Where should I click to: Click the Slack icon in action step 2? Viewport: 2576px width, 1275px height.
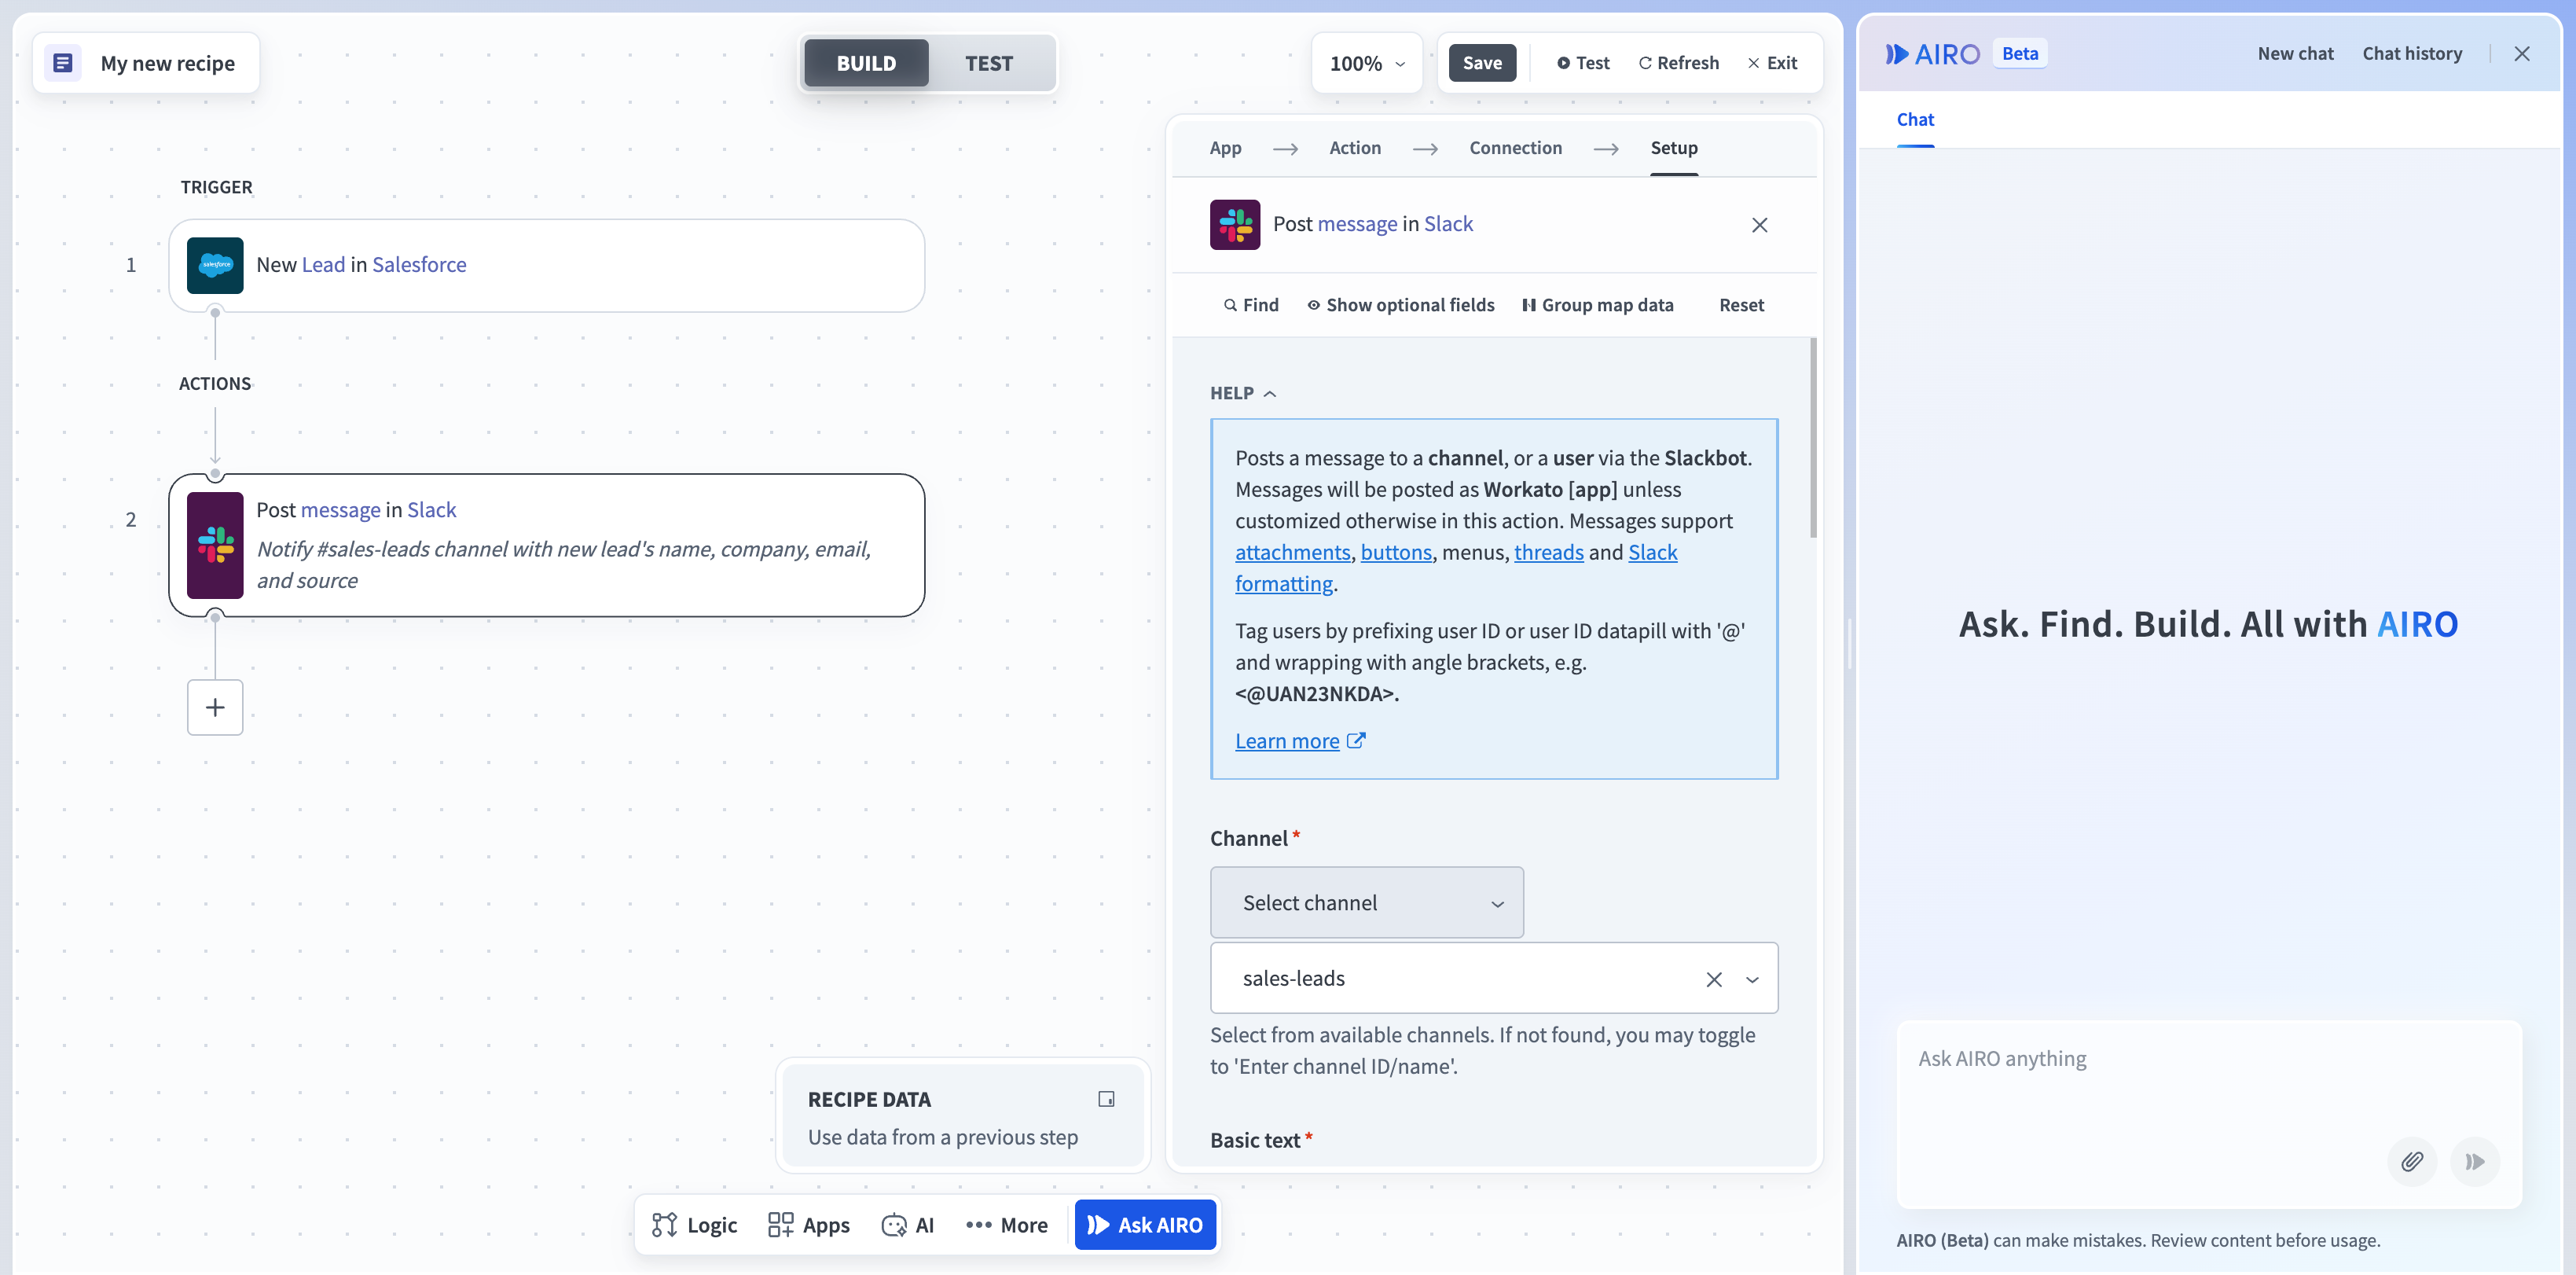pos(215,545)
